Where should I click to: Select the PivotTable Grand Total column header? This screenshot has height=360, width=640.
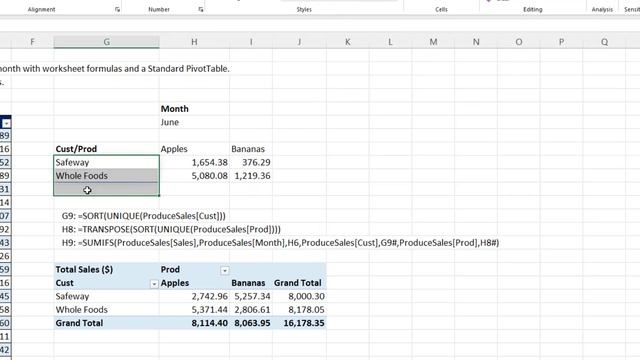coord(299,283)
